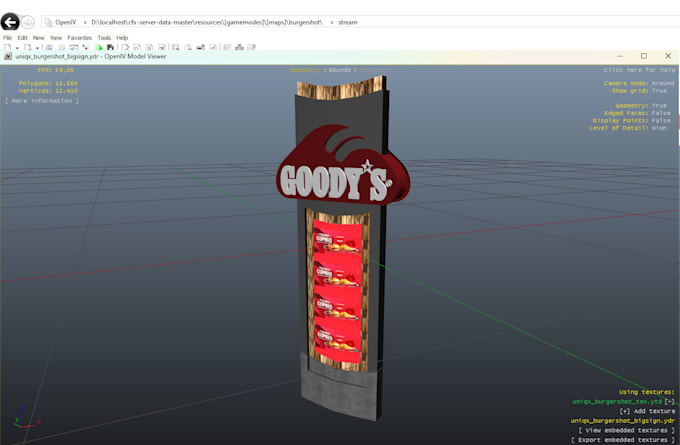Click [+] Add texture
The height and width of the screenshot is (445, 680).
[647, 411]
